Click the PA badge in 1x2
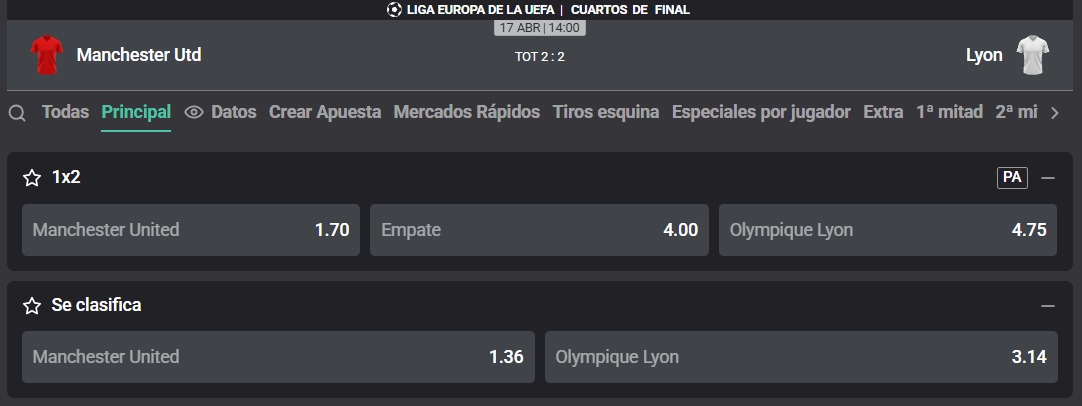The height and width of the screenshot is (406, 1082). coord(1012,177)
